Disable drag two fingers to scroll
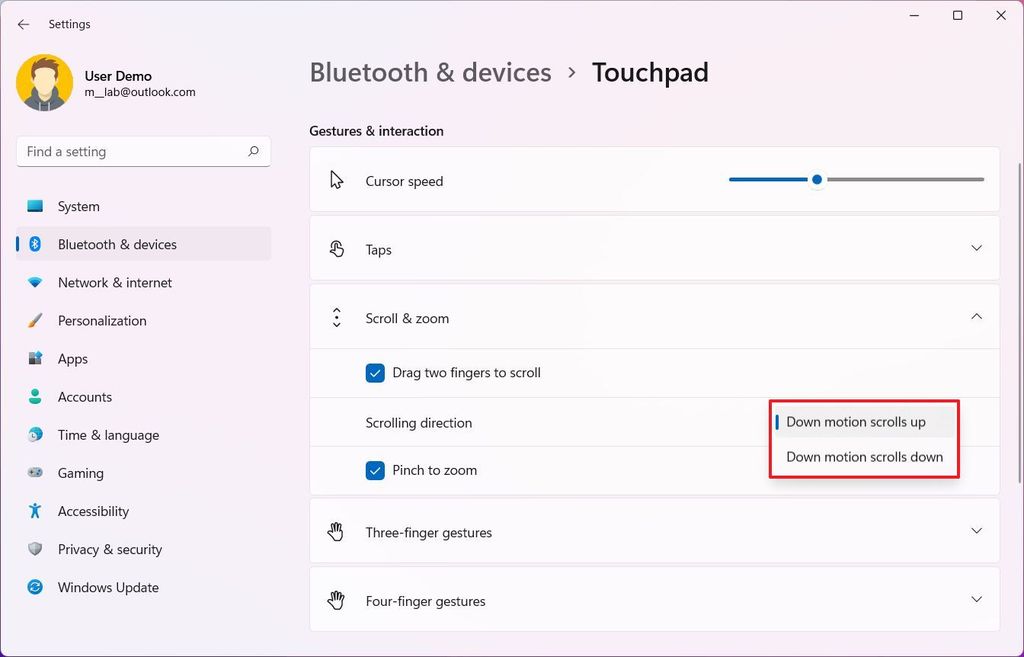This screenshot has height=657, width=1024. [x=375, y=372]
